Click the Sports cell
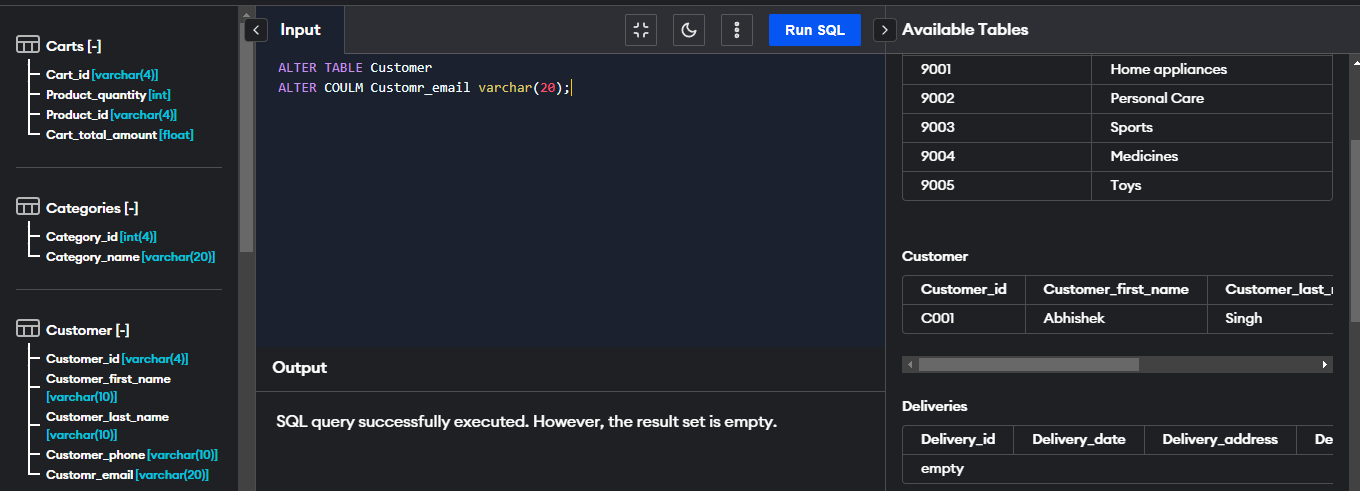Image resolution: width=1360 pixels, height=491 pixels. (1212, 127)
